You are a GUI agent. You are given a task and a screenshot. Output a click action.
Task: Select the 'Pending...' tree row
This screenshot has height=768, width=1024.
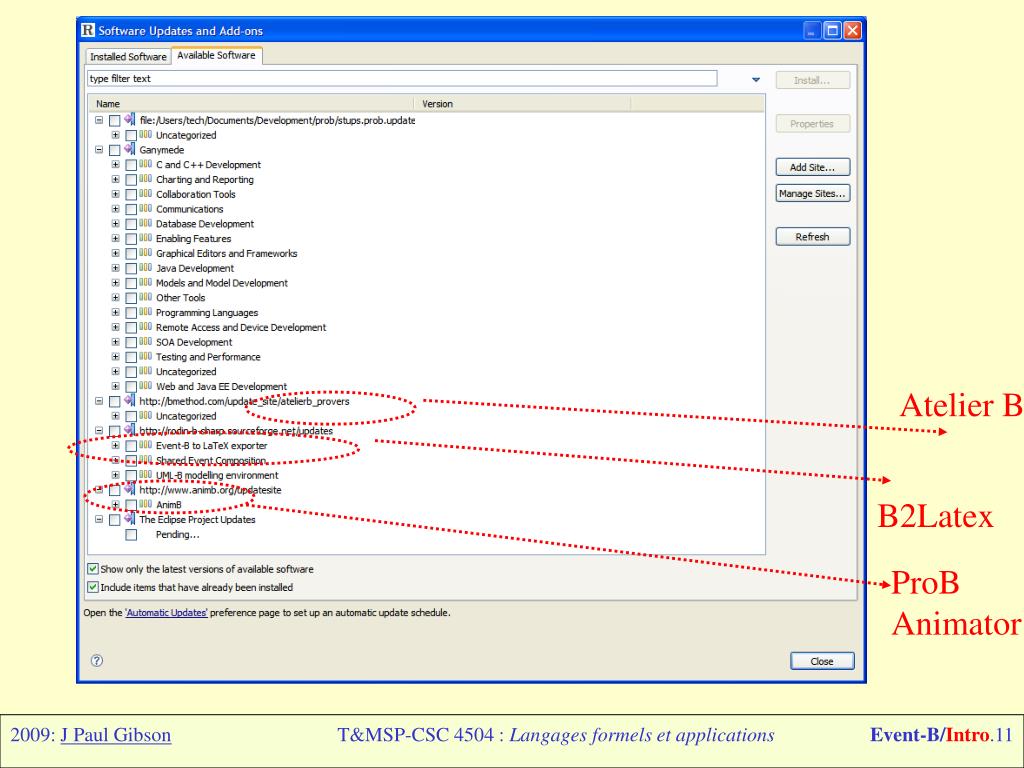(x=177, y=534)
